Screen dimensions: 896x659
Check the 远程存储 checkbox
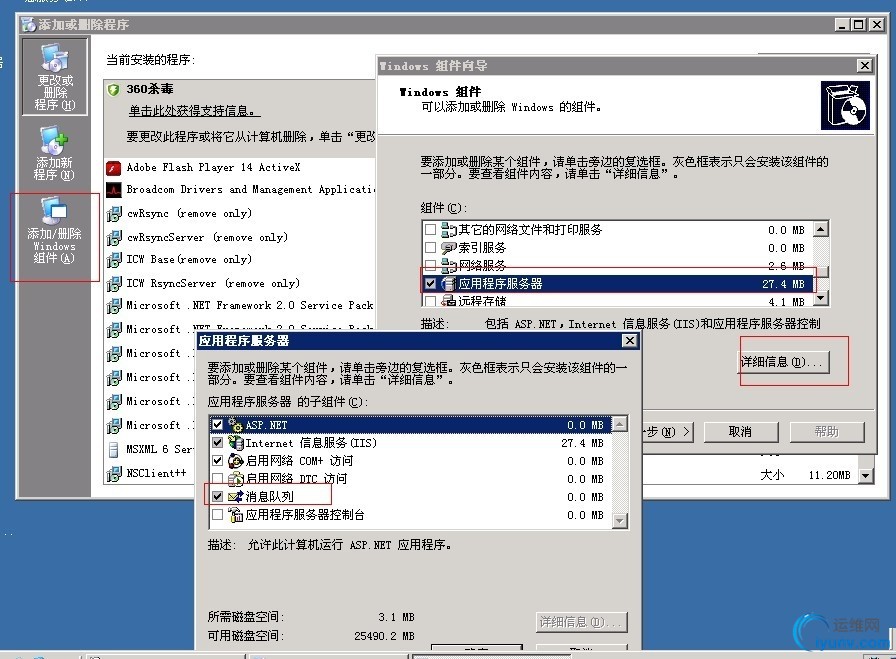pyautogui.click(x=430, y=301)
